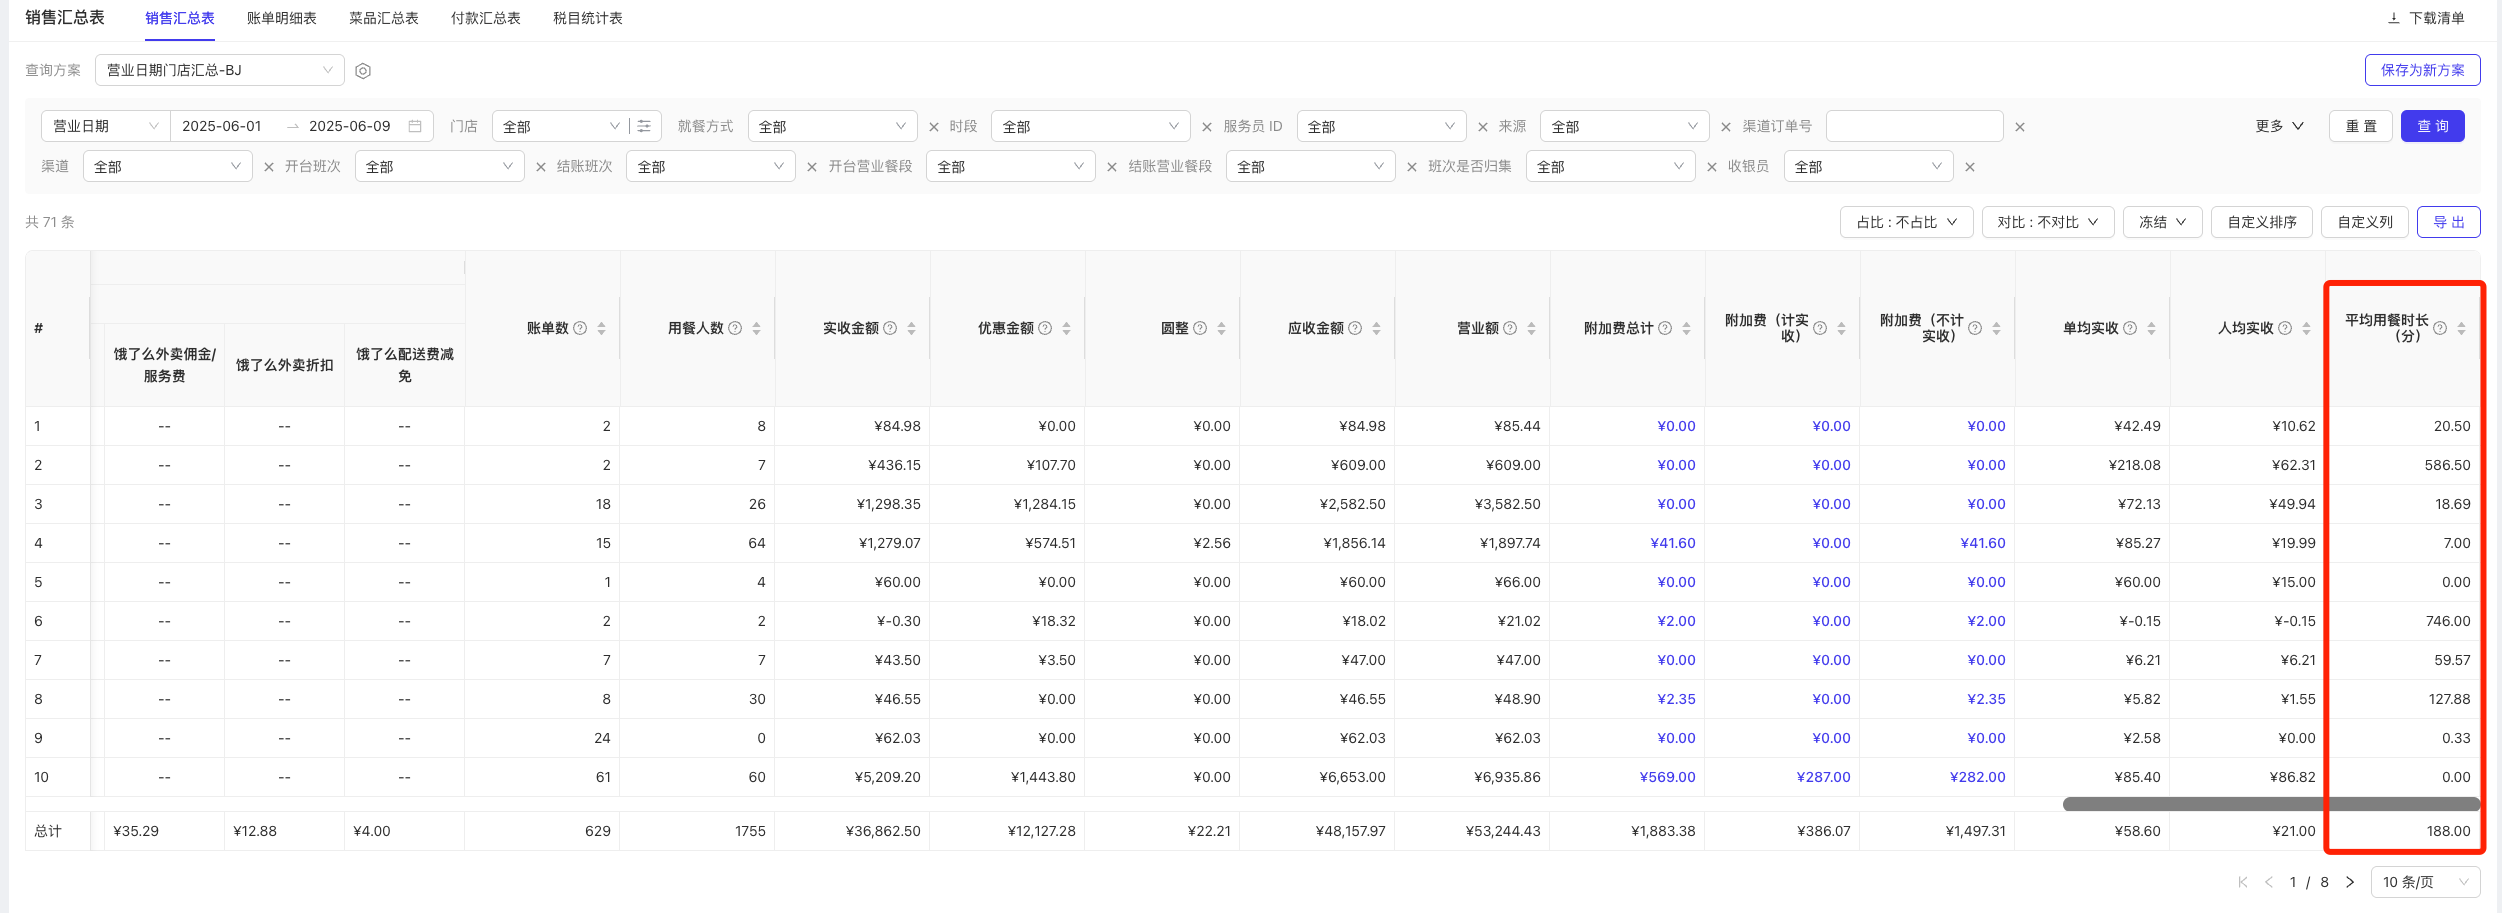Sort by 单均实收 column
Image resolution: width=2502 pixels, height=913 pixels.
point(2151,328)
